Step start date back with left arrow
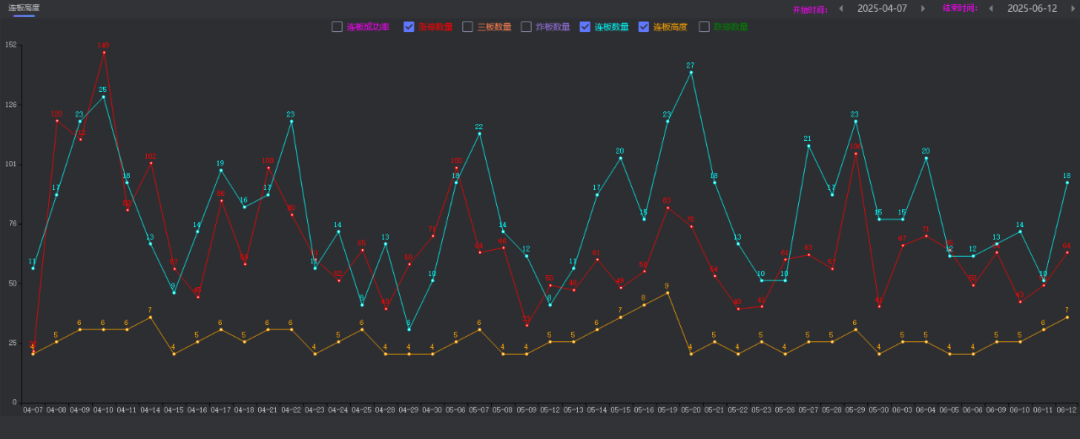Image resolution: width=1080 pixels, height=439 pixels. click(841, 8)
